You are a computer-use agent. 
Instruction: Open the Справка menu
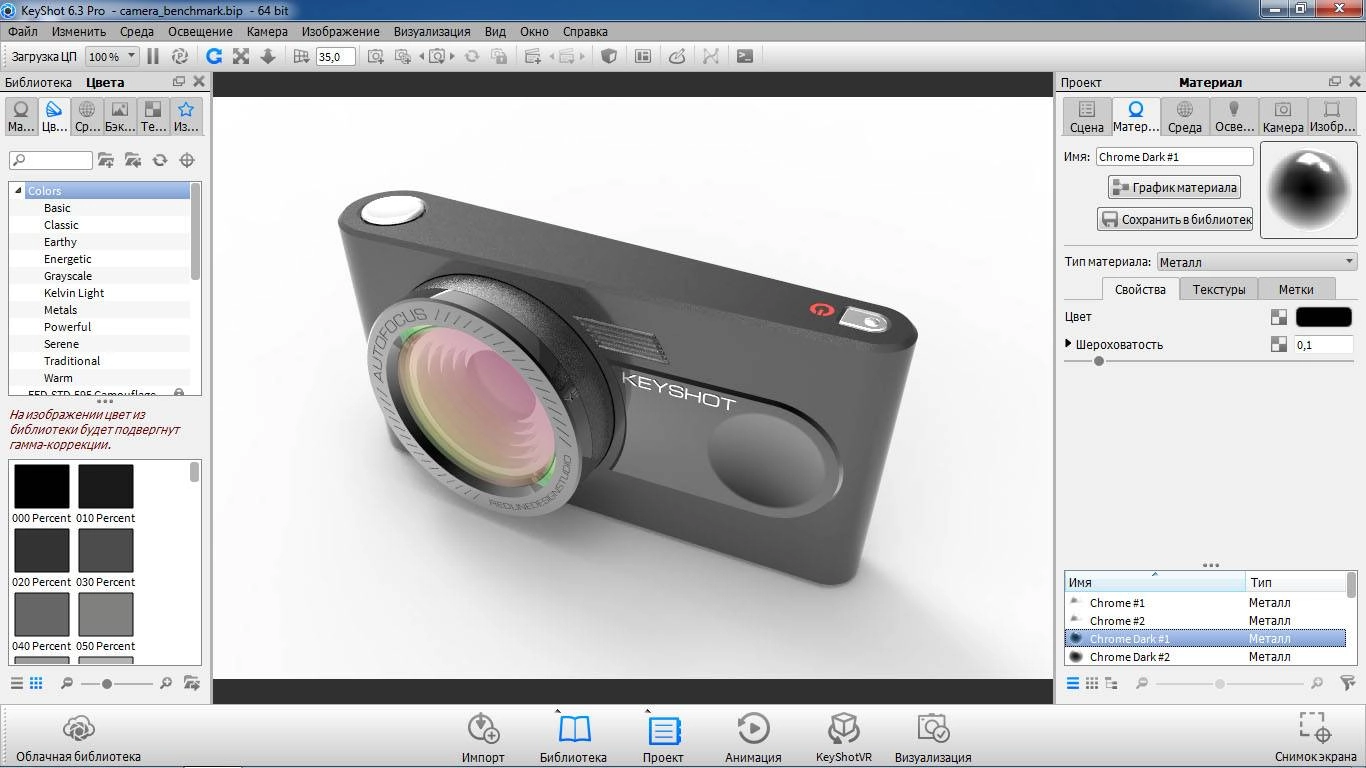[585, 31]
